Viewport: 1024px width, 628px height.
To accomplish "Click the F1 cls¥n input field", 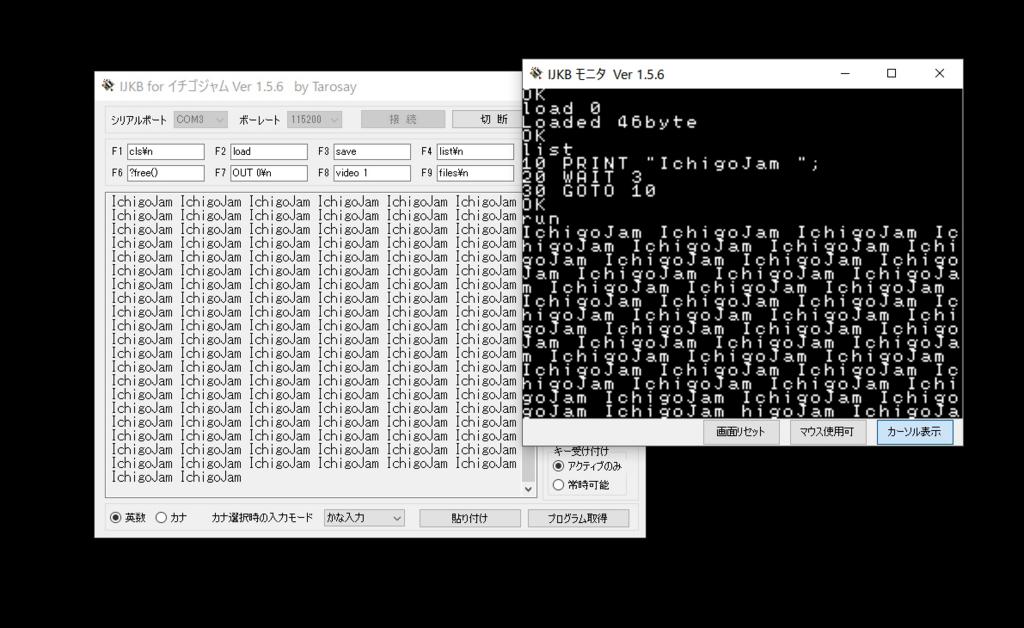I will tap(165, 151).
